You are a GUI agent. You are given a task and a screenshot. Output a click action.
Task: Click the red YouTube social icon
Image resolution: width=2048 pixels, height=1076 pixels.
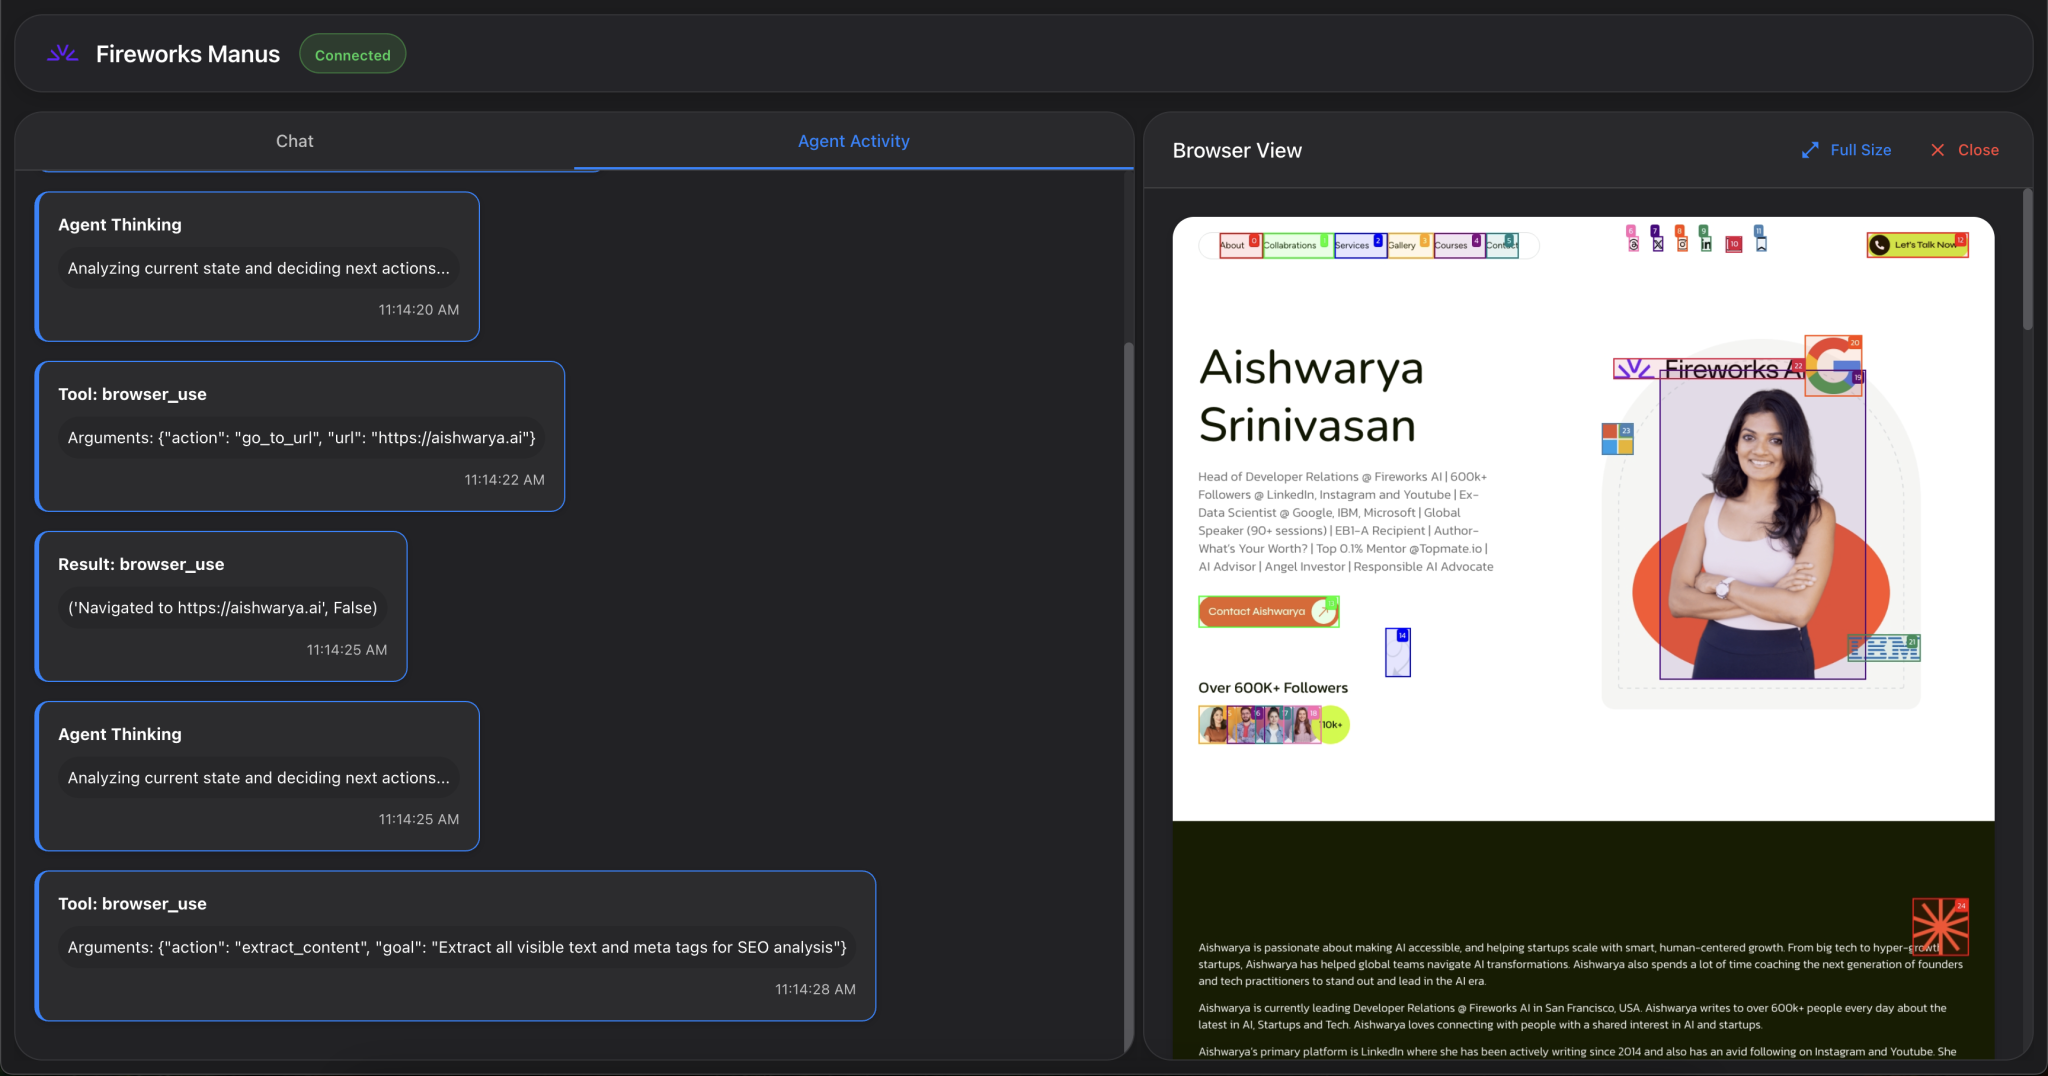[1734, 244]
